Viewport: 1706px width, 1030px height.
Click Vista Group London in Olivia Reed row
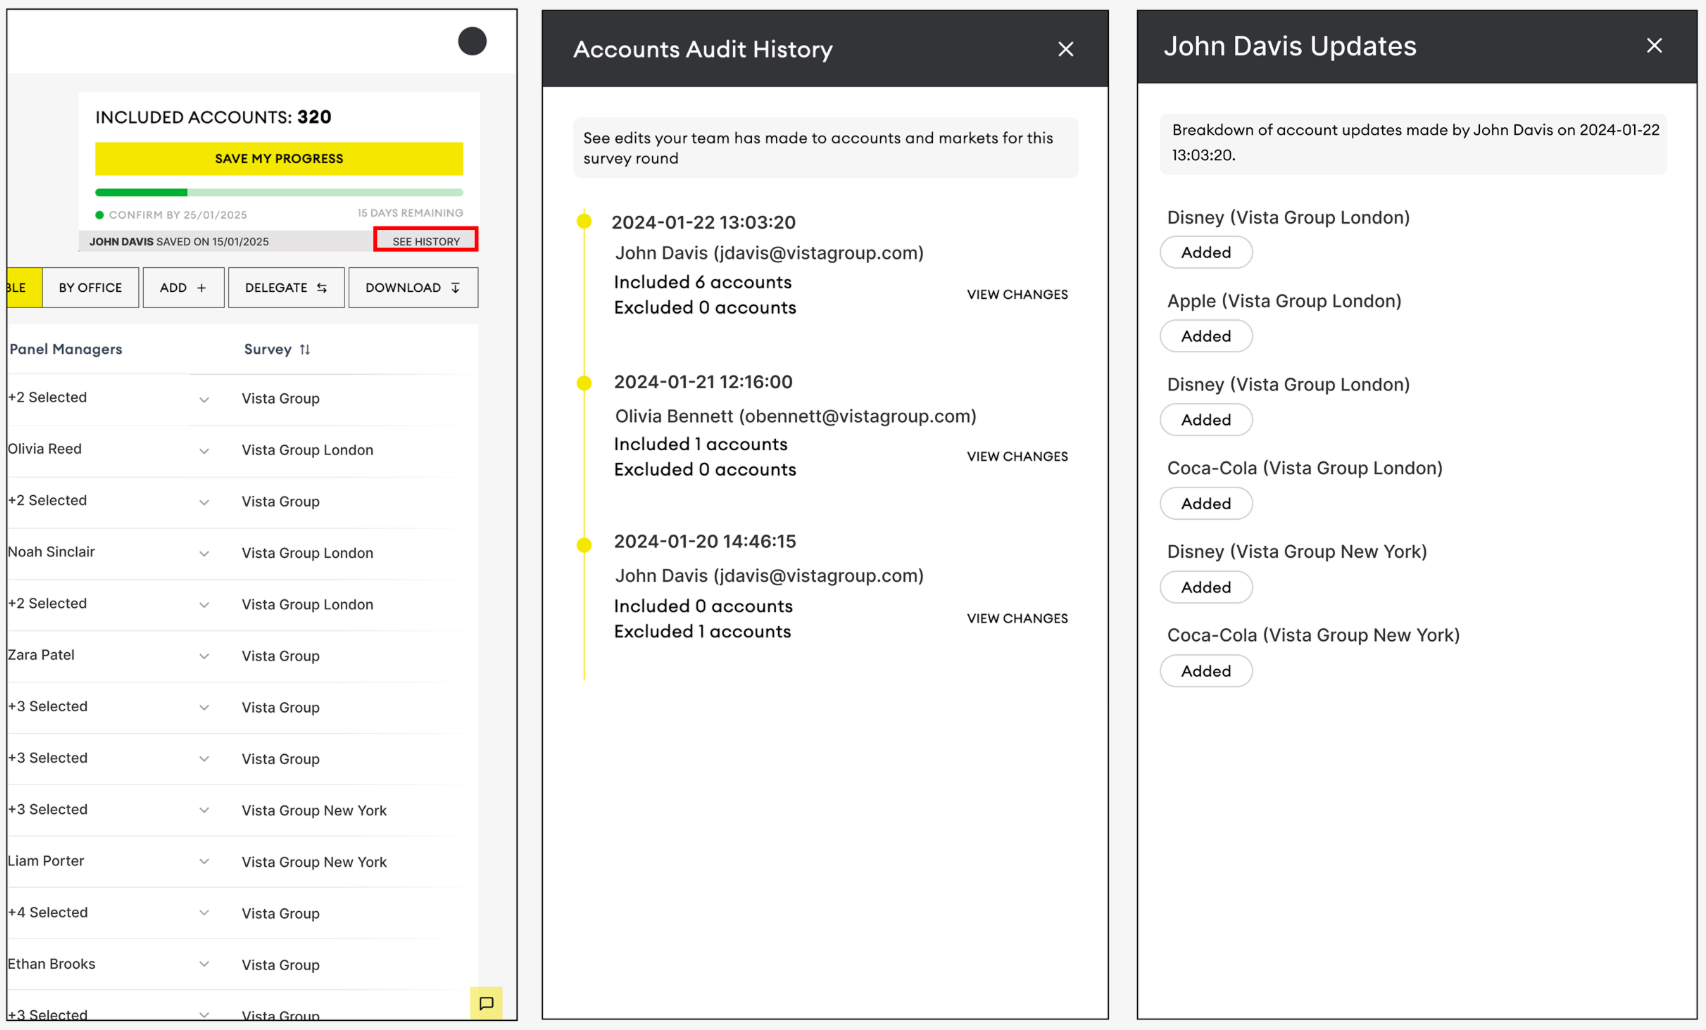pos(307,450)
